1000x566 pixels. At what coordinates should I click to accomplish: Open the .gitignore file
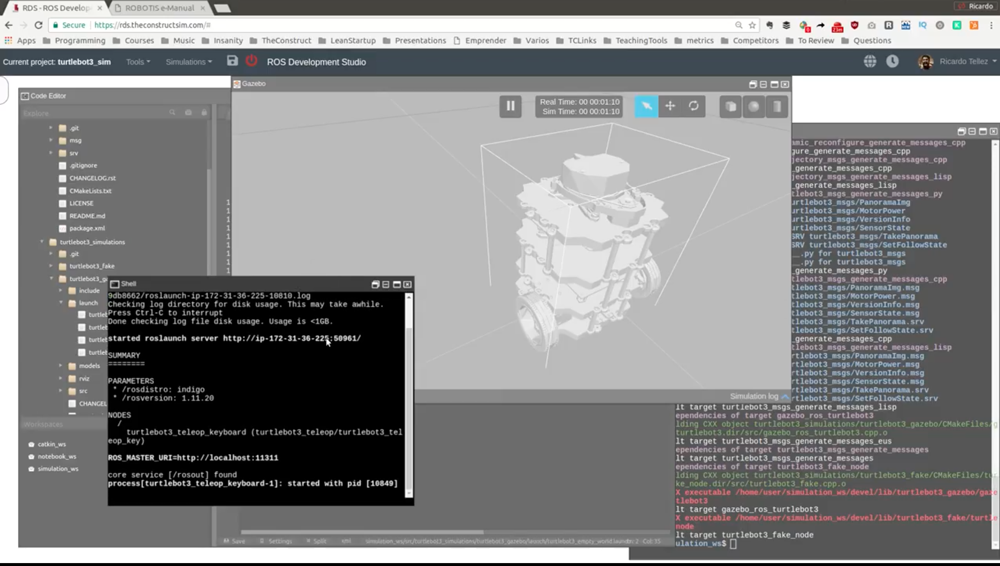(83, 165)
